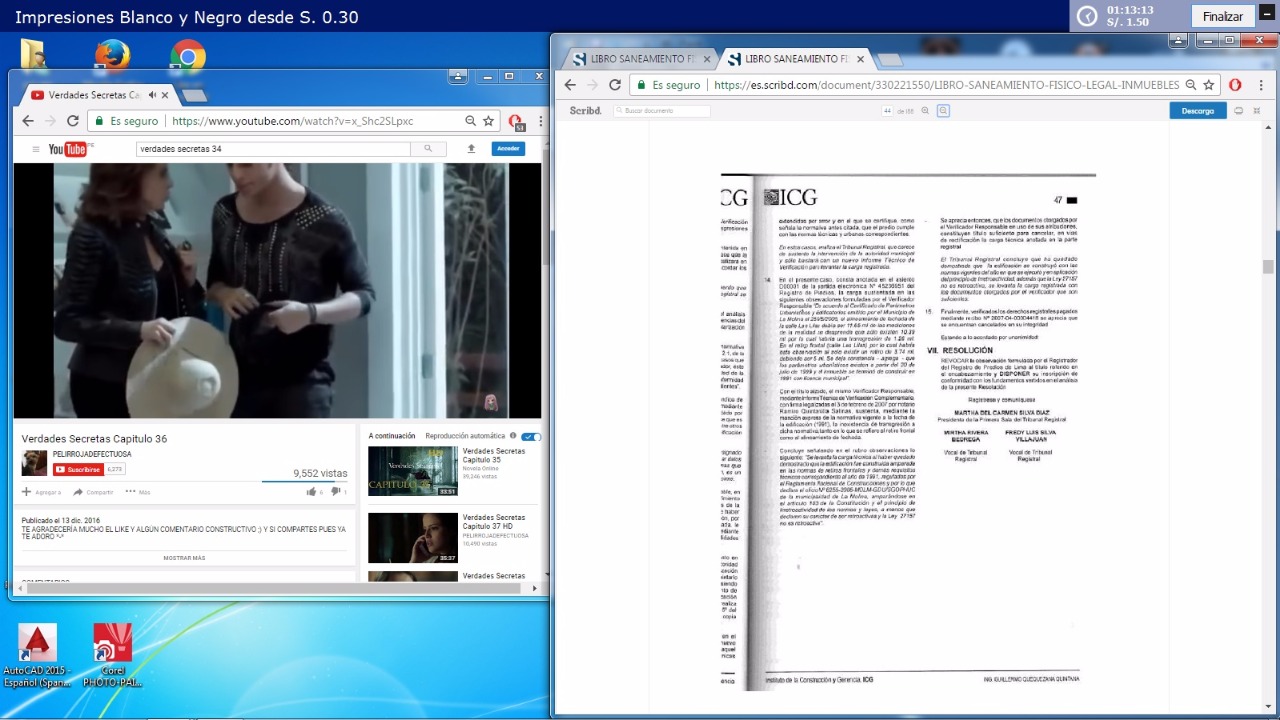This screenshot has height=720, width=1280.
Task: Open the Más options dropdown under video
Action: point(138,492)
